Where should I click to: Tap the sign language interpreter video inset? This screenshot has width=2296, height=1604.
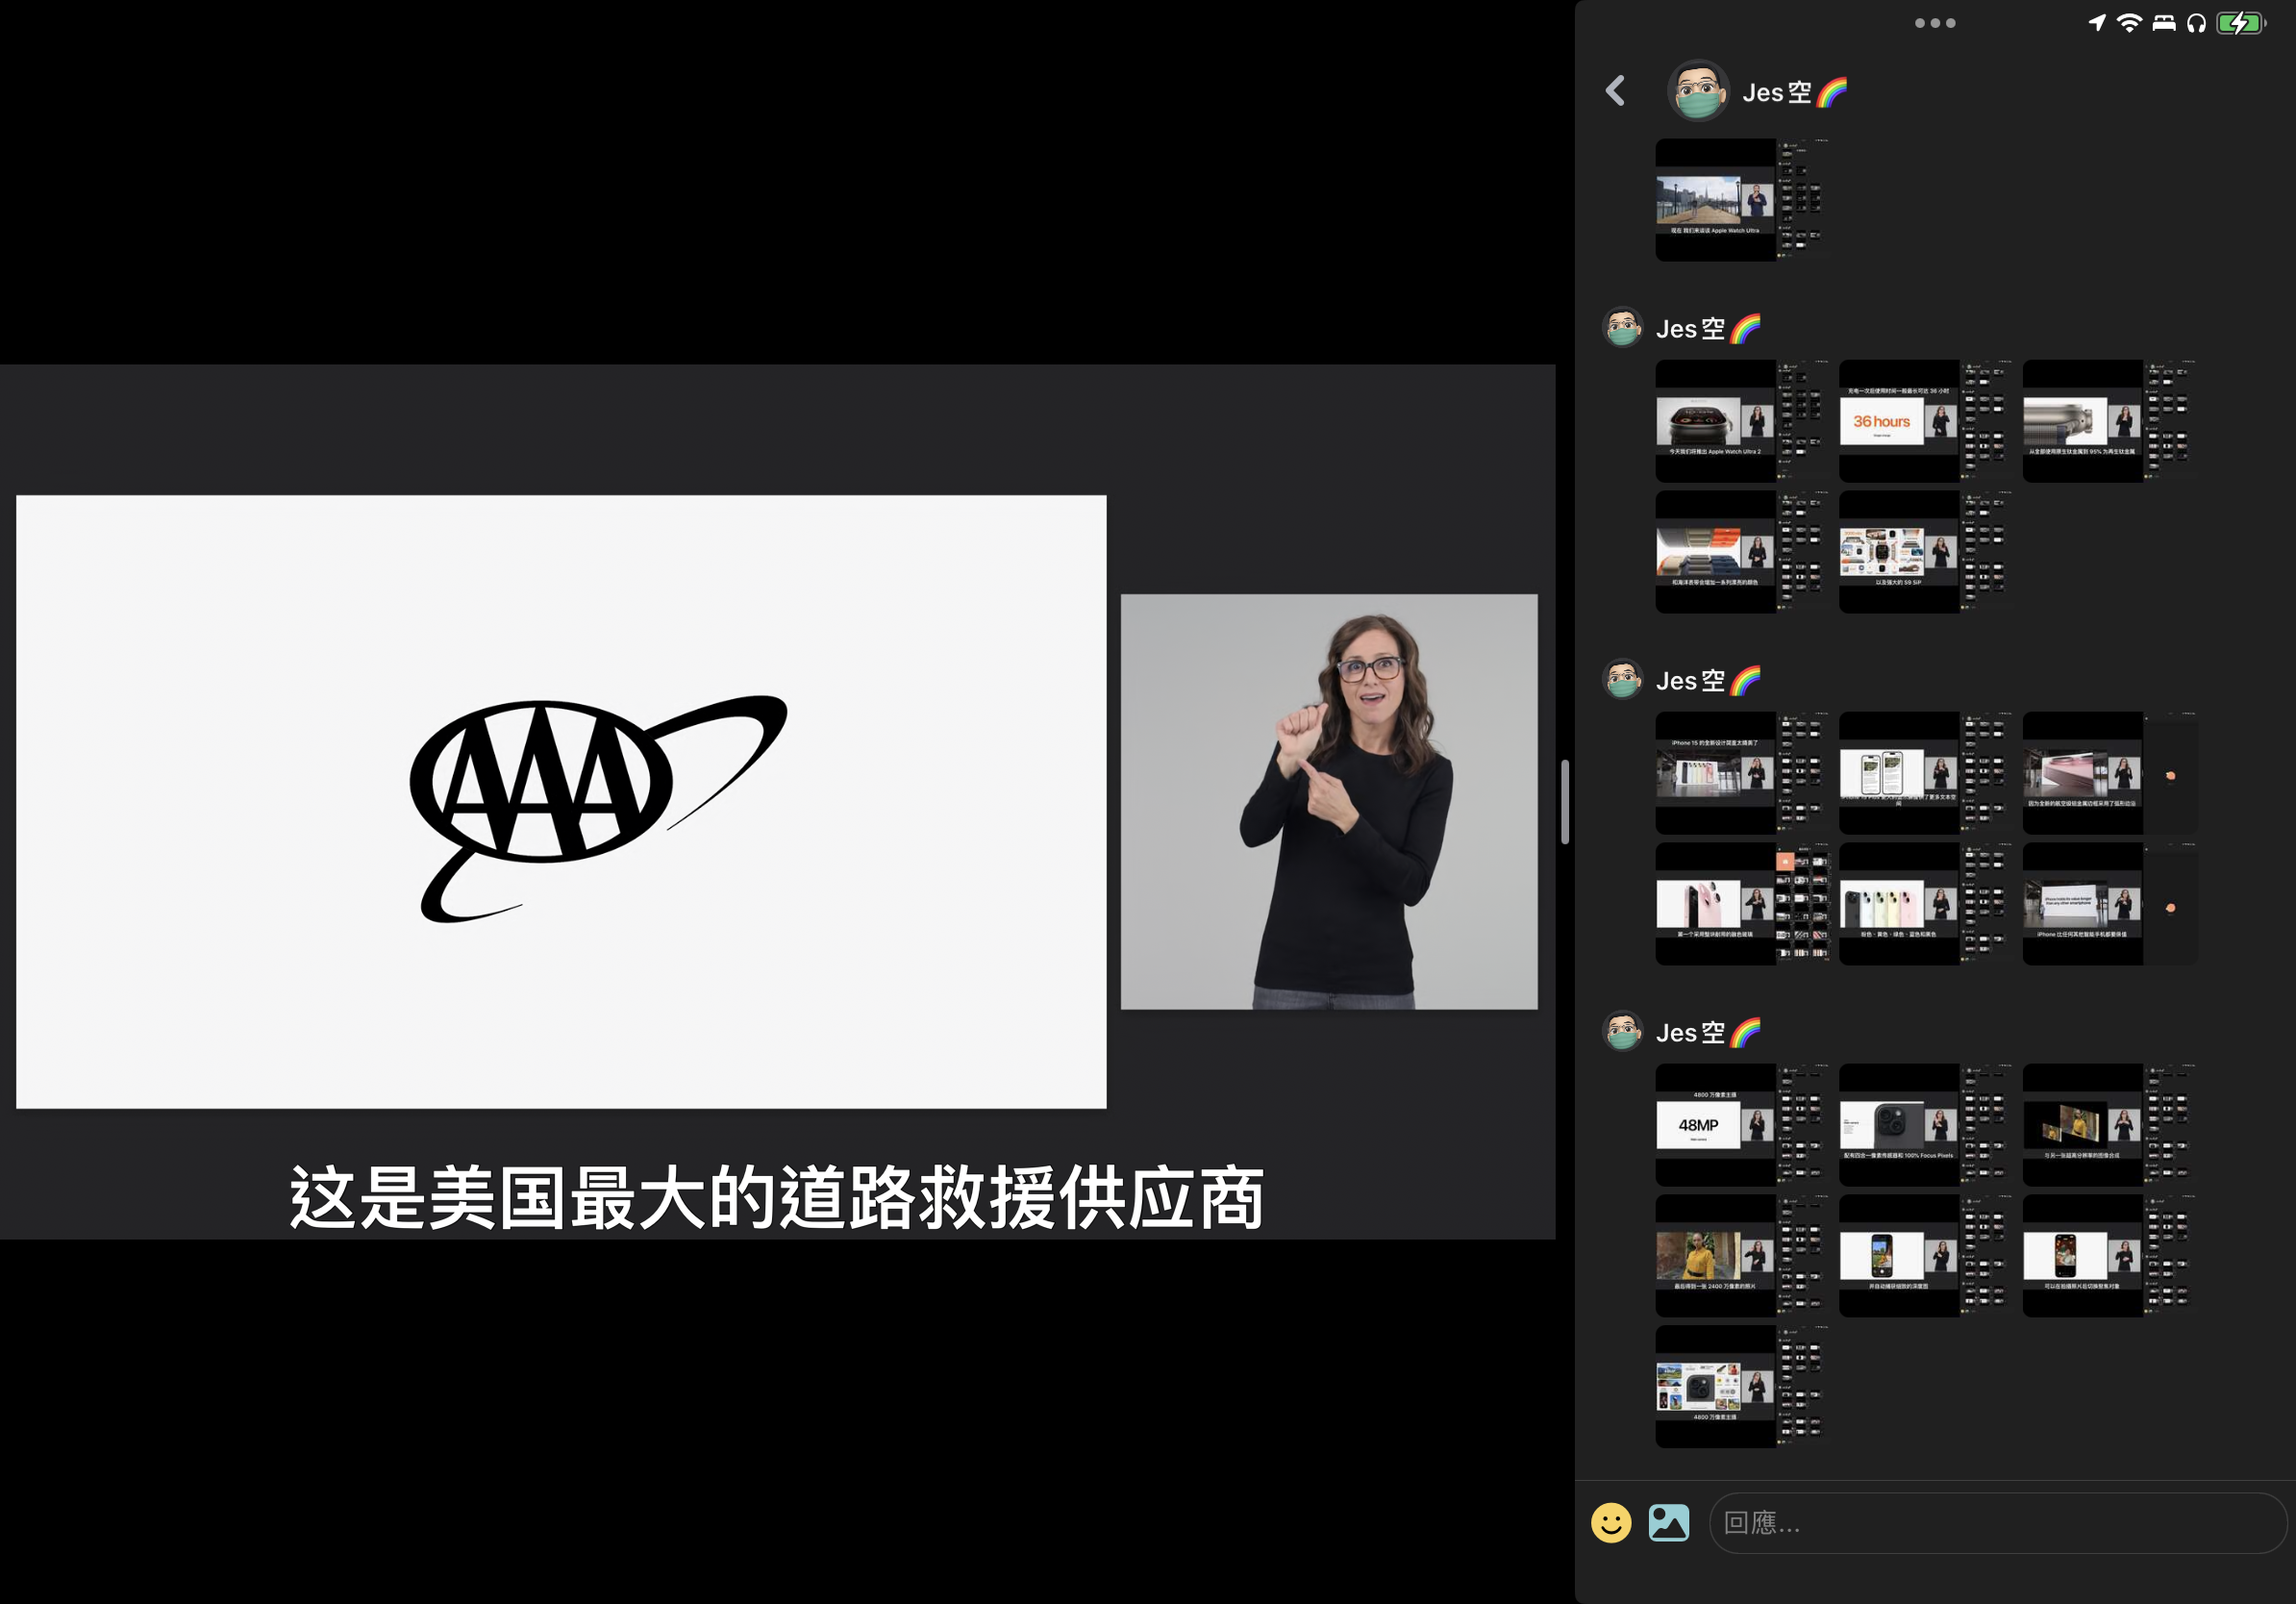point(1329,802)
